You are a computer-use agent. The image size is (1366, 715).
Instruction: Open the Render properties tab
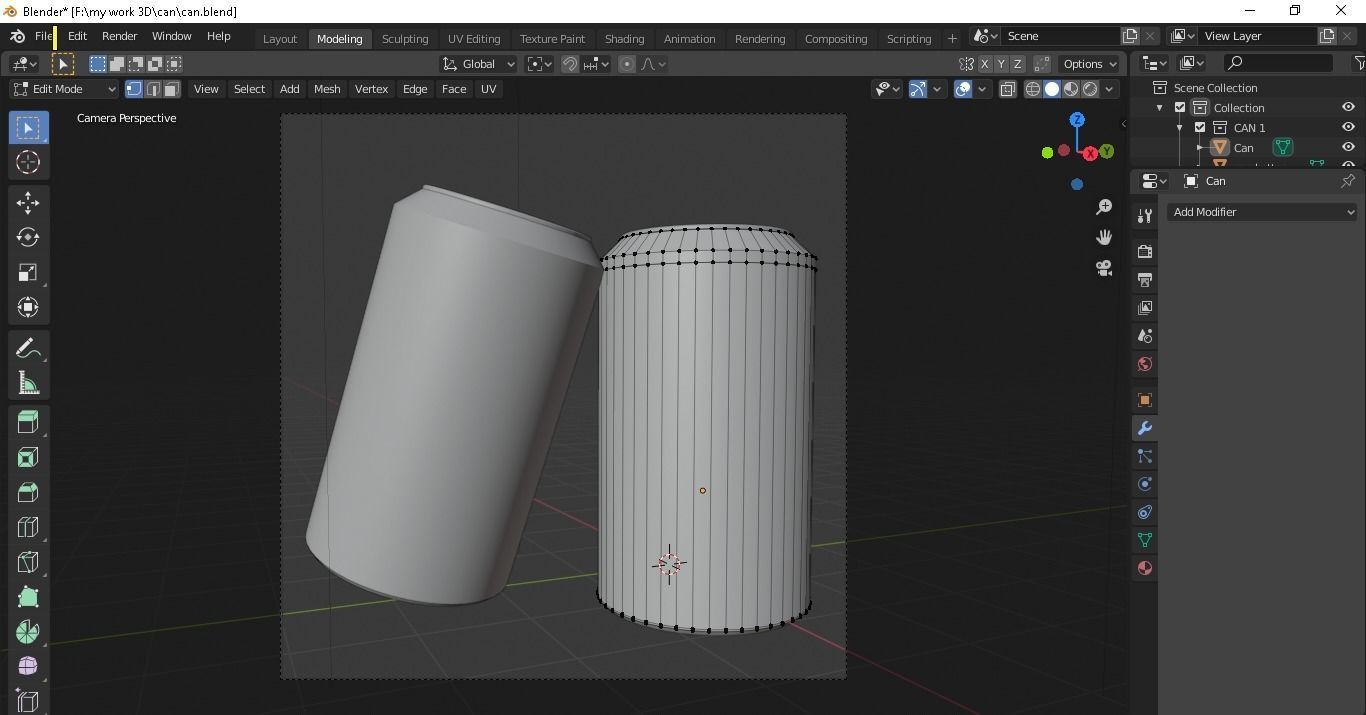(1145, 251)
